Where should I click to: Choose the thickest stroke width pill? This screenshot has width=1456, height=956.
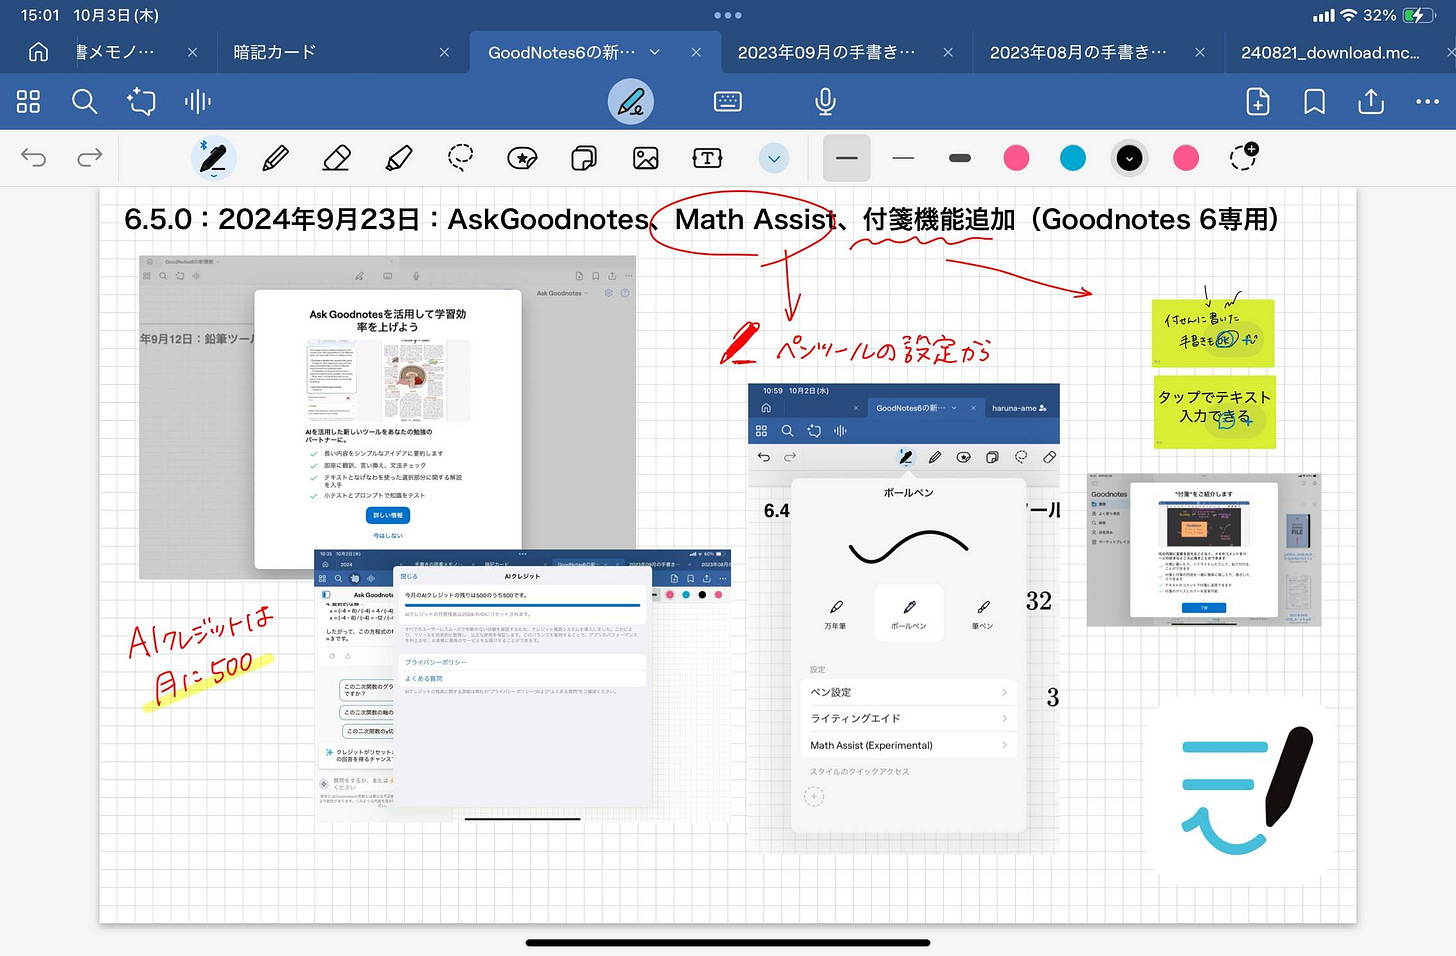point(960,158)
